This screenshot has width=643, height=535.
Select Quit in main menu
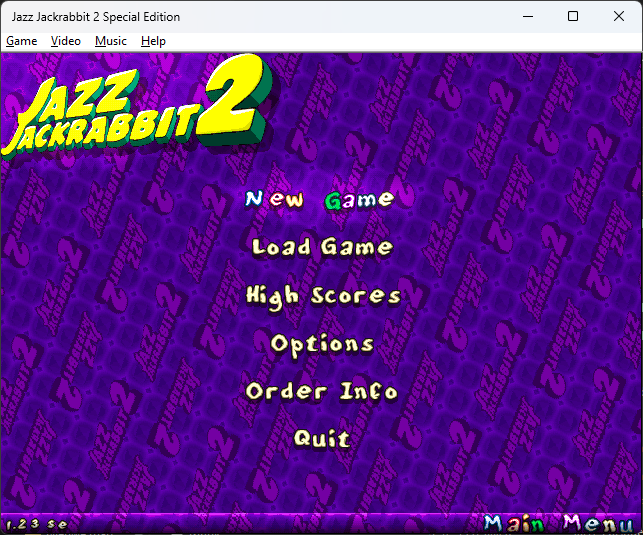[x=322, y=438]
